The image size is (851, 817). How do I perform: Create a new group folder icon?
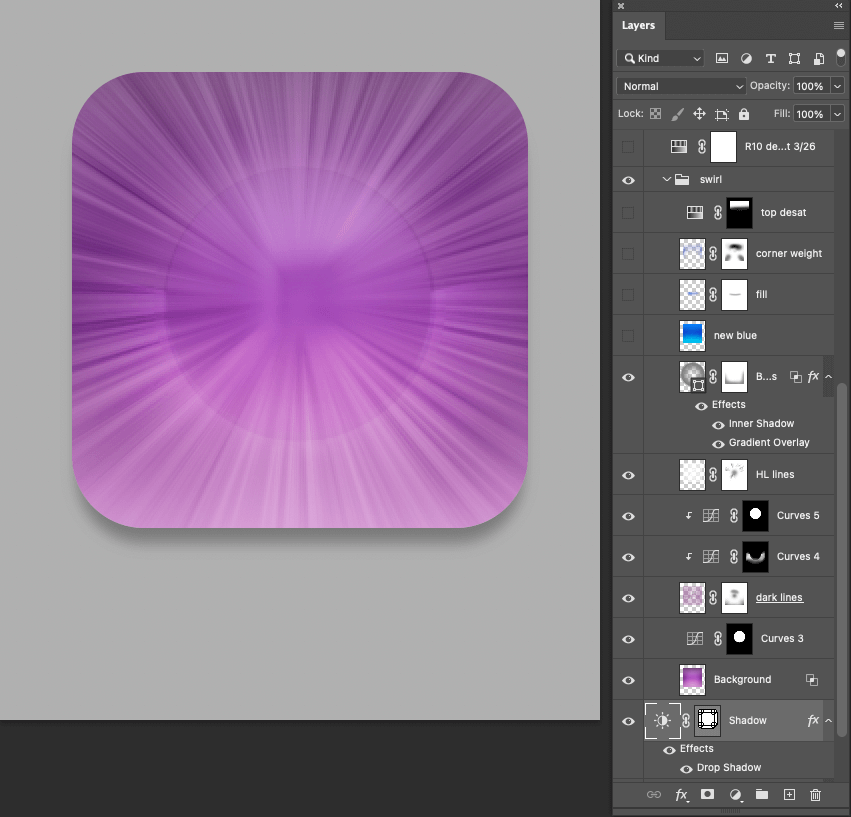coord(762,795)
